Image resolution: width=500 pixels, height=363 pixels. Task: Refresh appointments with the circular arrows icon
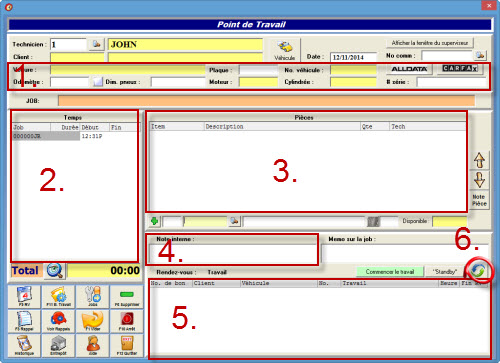click(478, 271)
